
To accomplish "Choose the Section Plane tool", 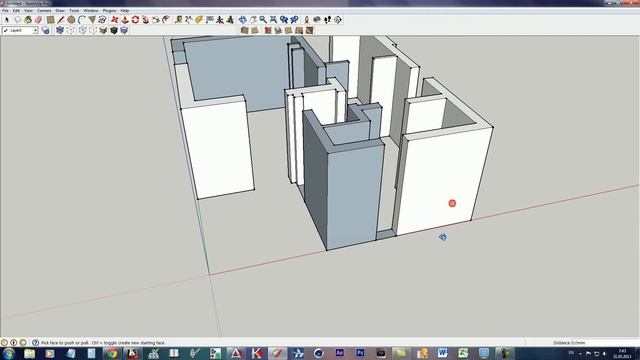I will coord(338,20).
